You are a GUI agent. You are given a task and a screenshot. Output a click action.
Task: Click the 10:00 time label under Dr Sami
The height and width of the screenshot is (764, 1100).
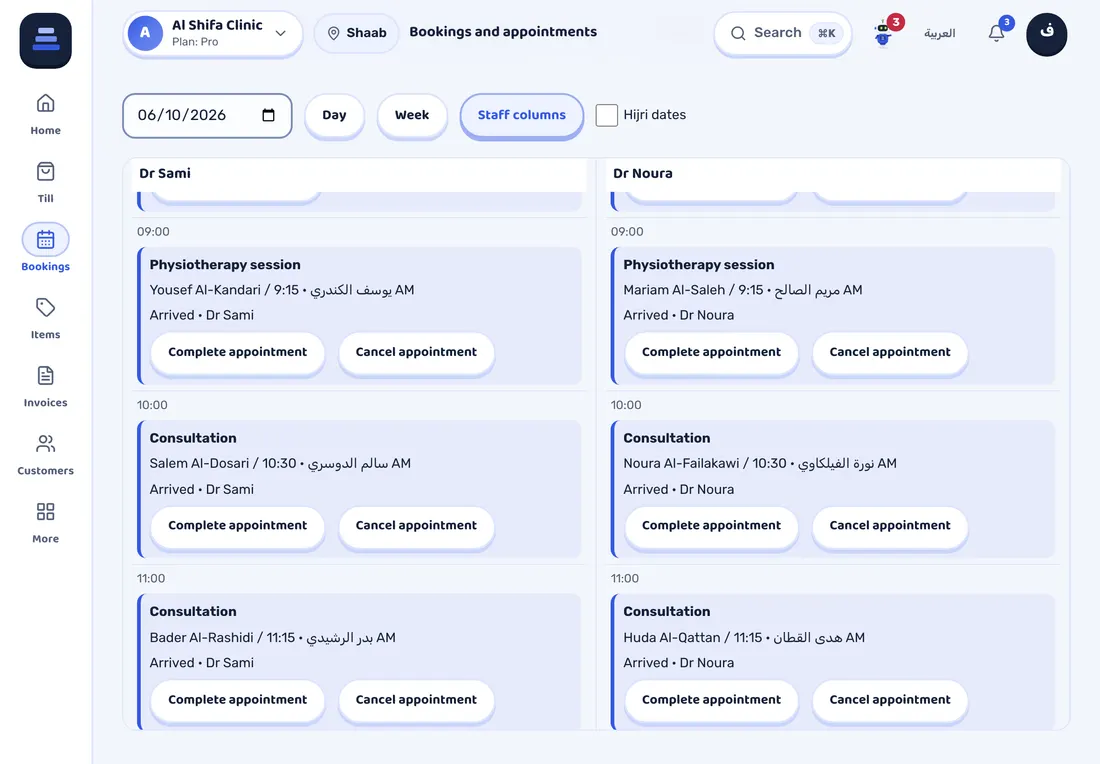[x=152, y=405]
